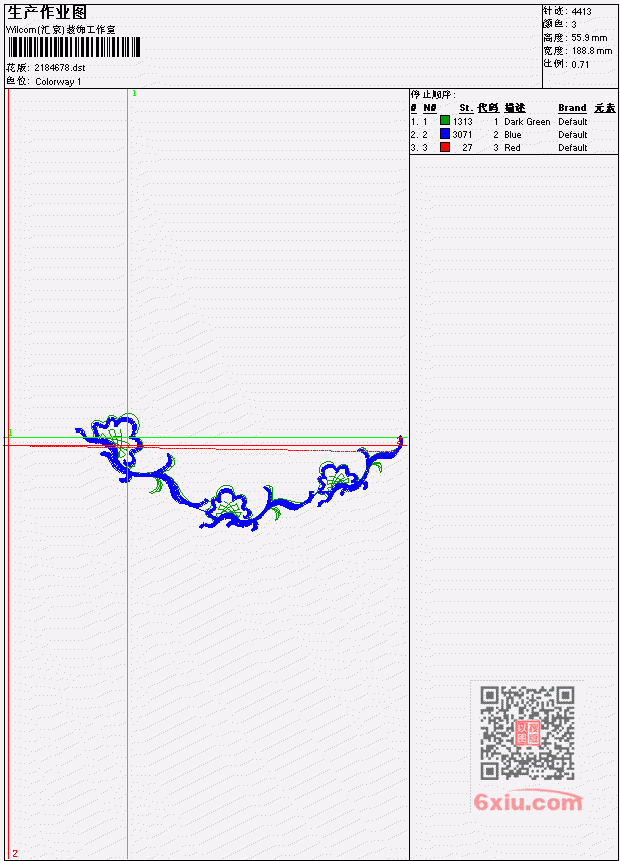
Task: Select the embroidered floral vine design preview
Action: click(239, 472)
